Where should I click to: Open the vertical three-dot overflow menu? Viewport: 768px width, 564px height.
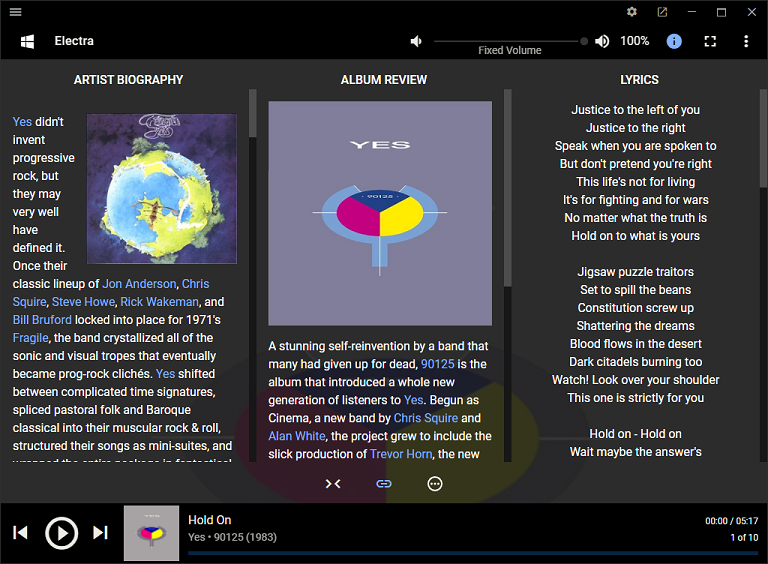pyautogui.click(x=746, y=41)
